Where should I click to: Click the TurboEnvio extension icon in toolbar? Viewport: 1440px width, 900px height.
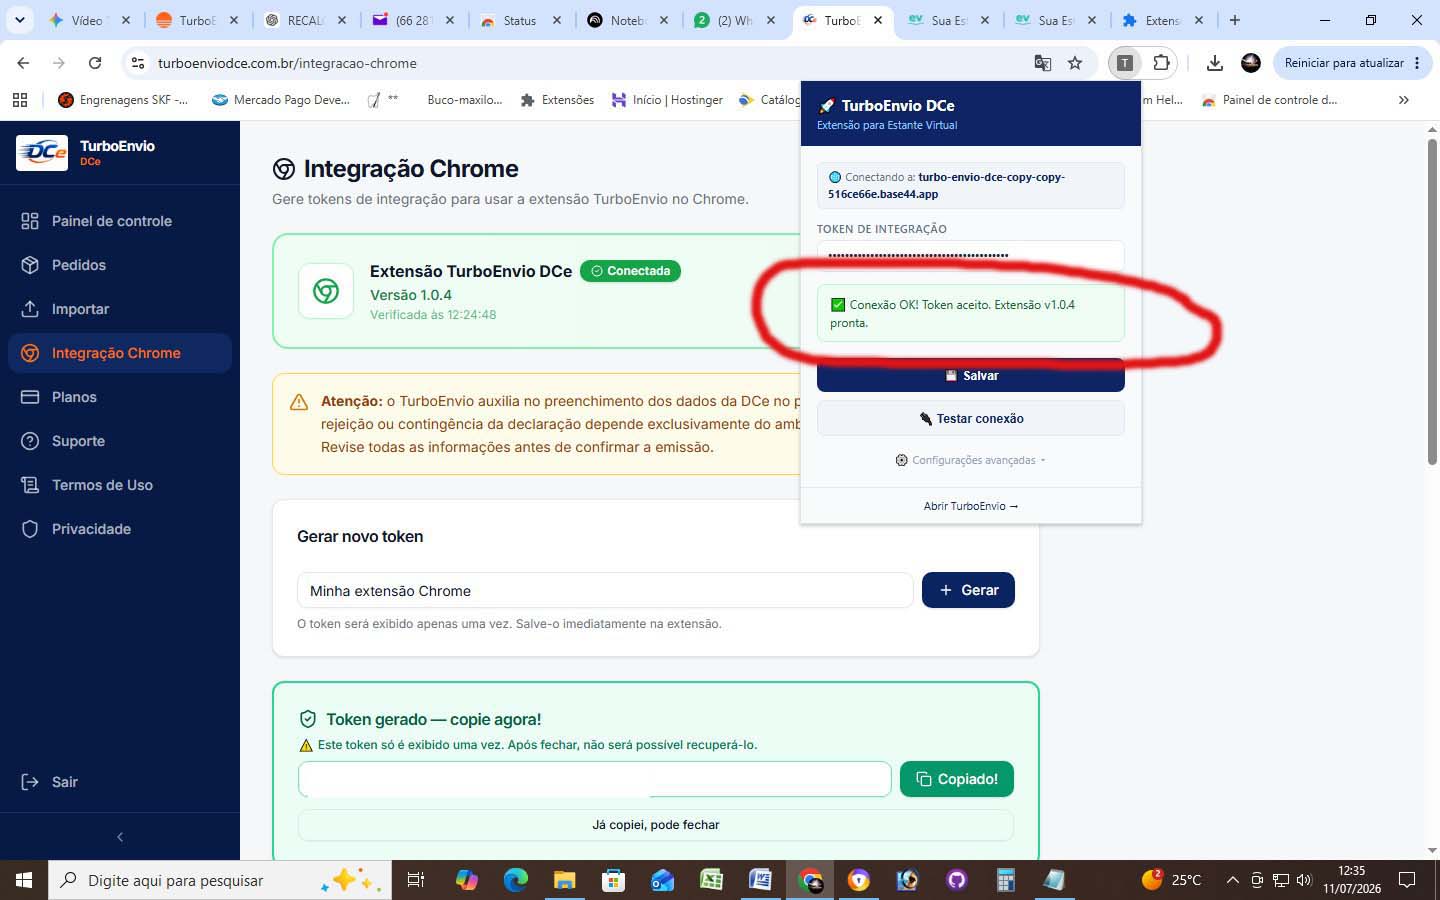pyautogui.click(x=1125, y=63)
